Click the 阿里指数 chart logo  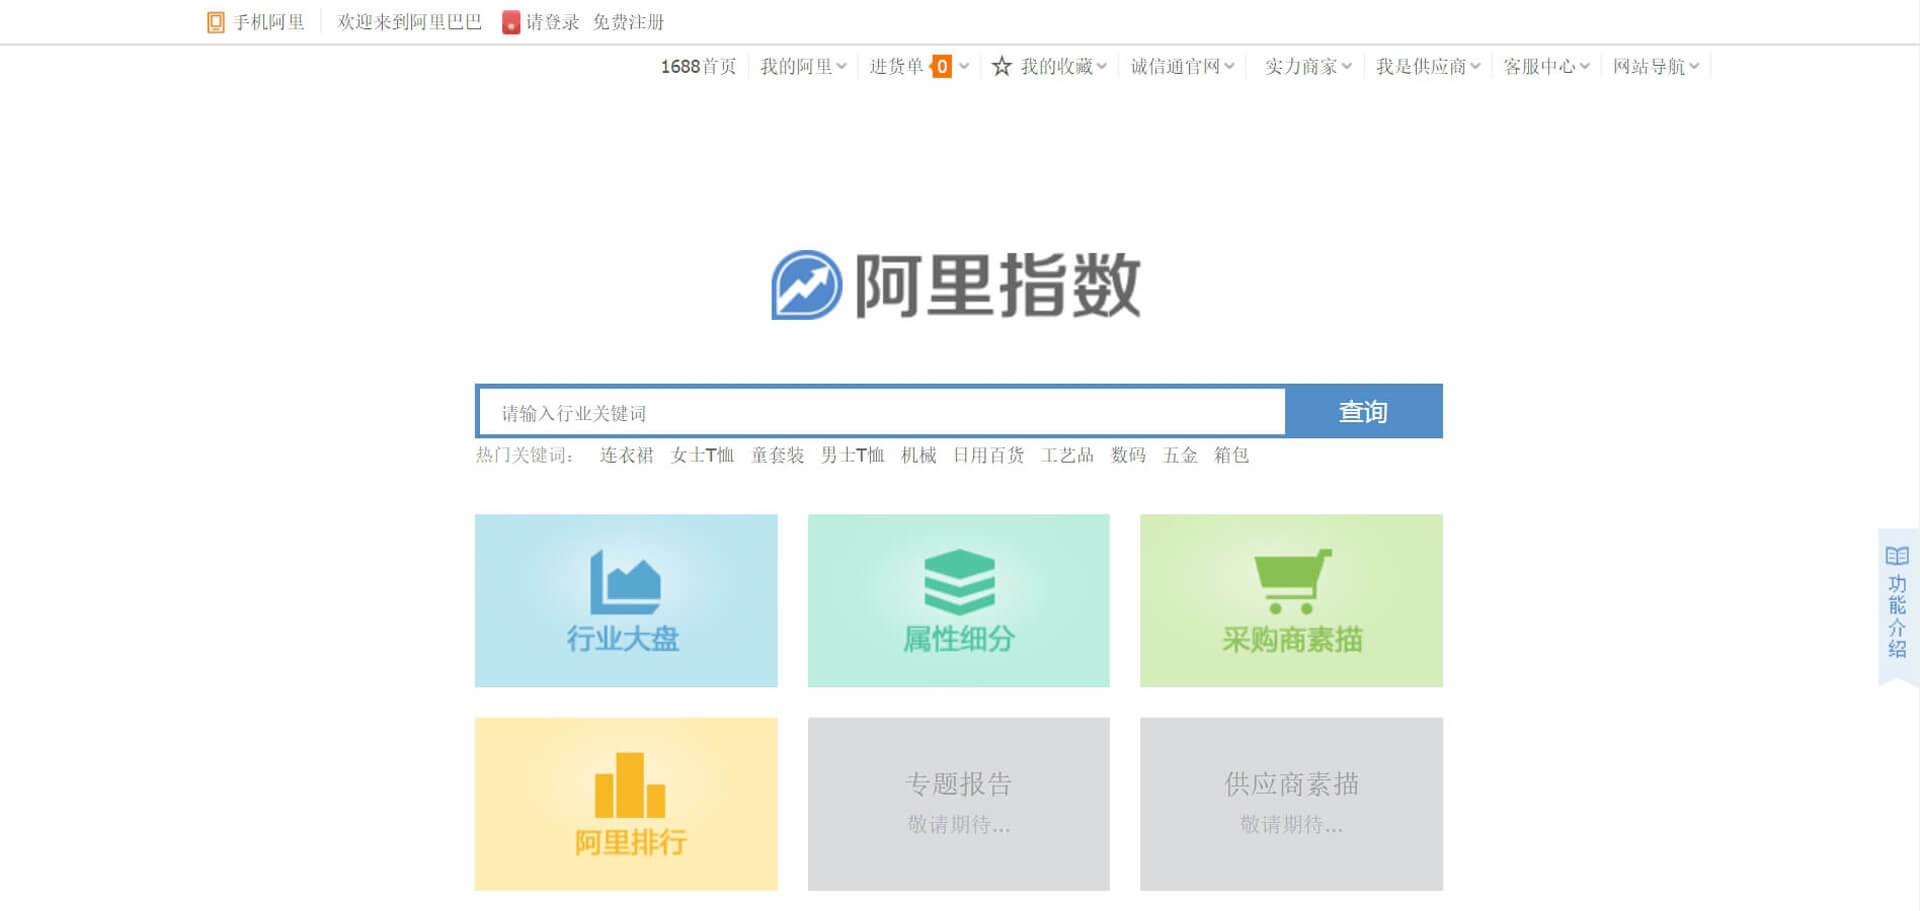tap(806, 285)
